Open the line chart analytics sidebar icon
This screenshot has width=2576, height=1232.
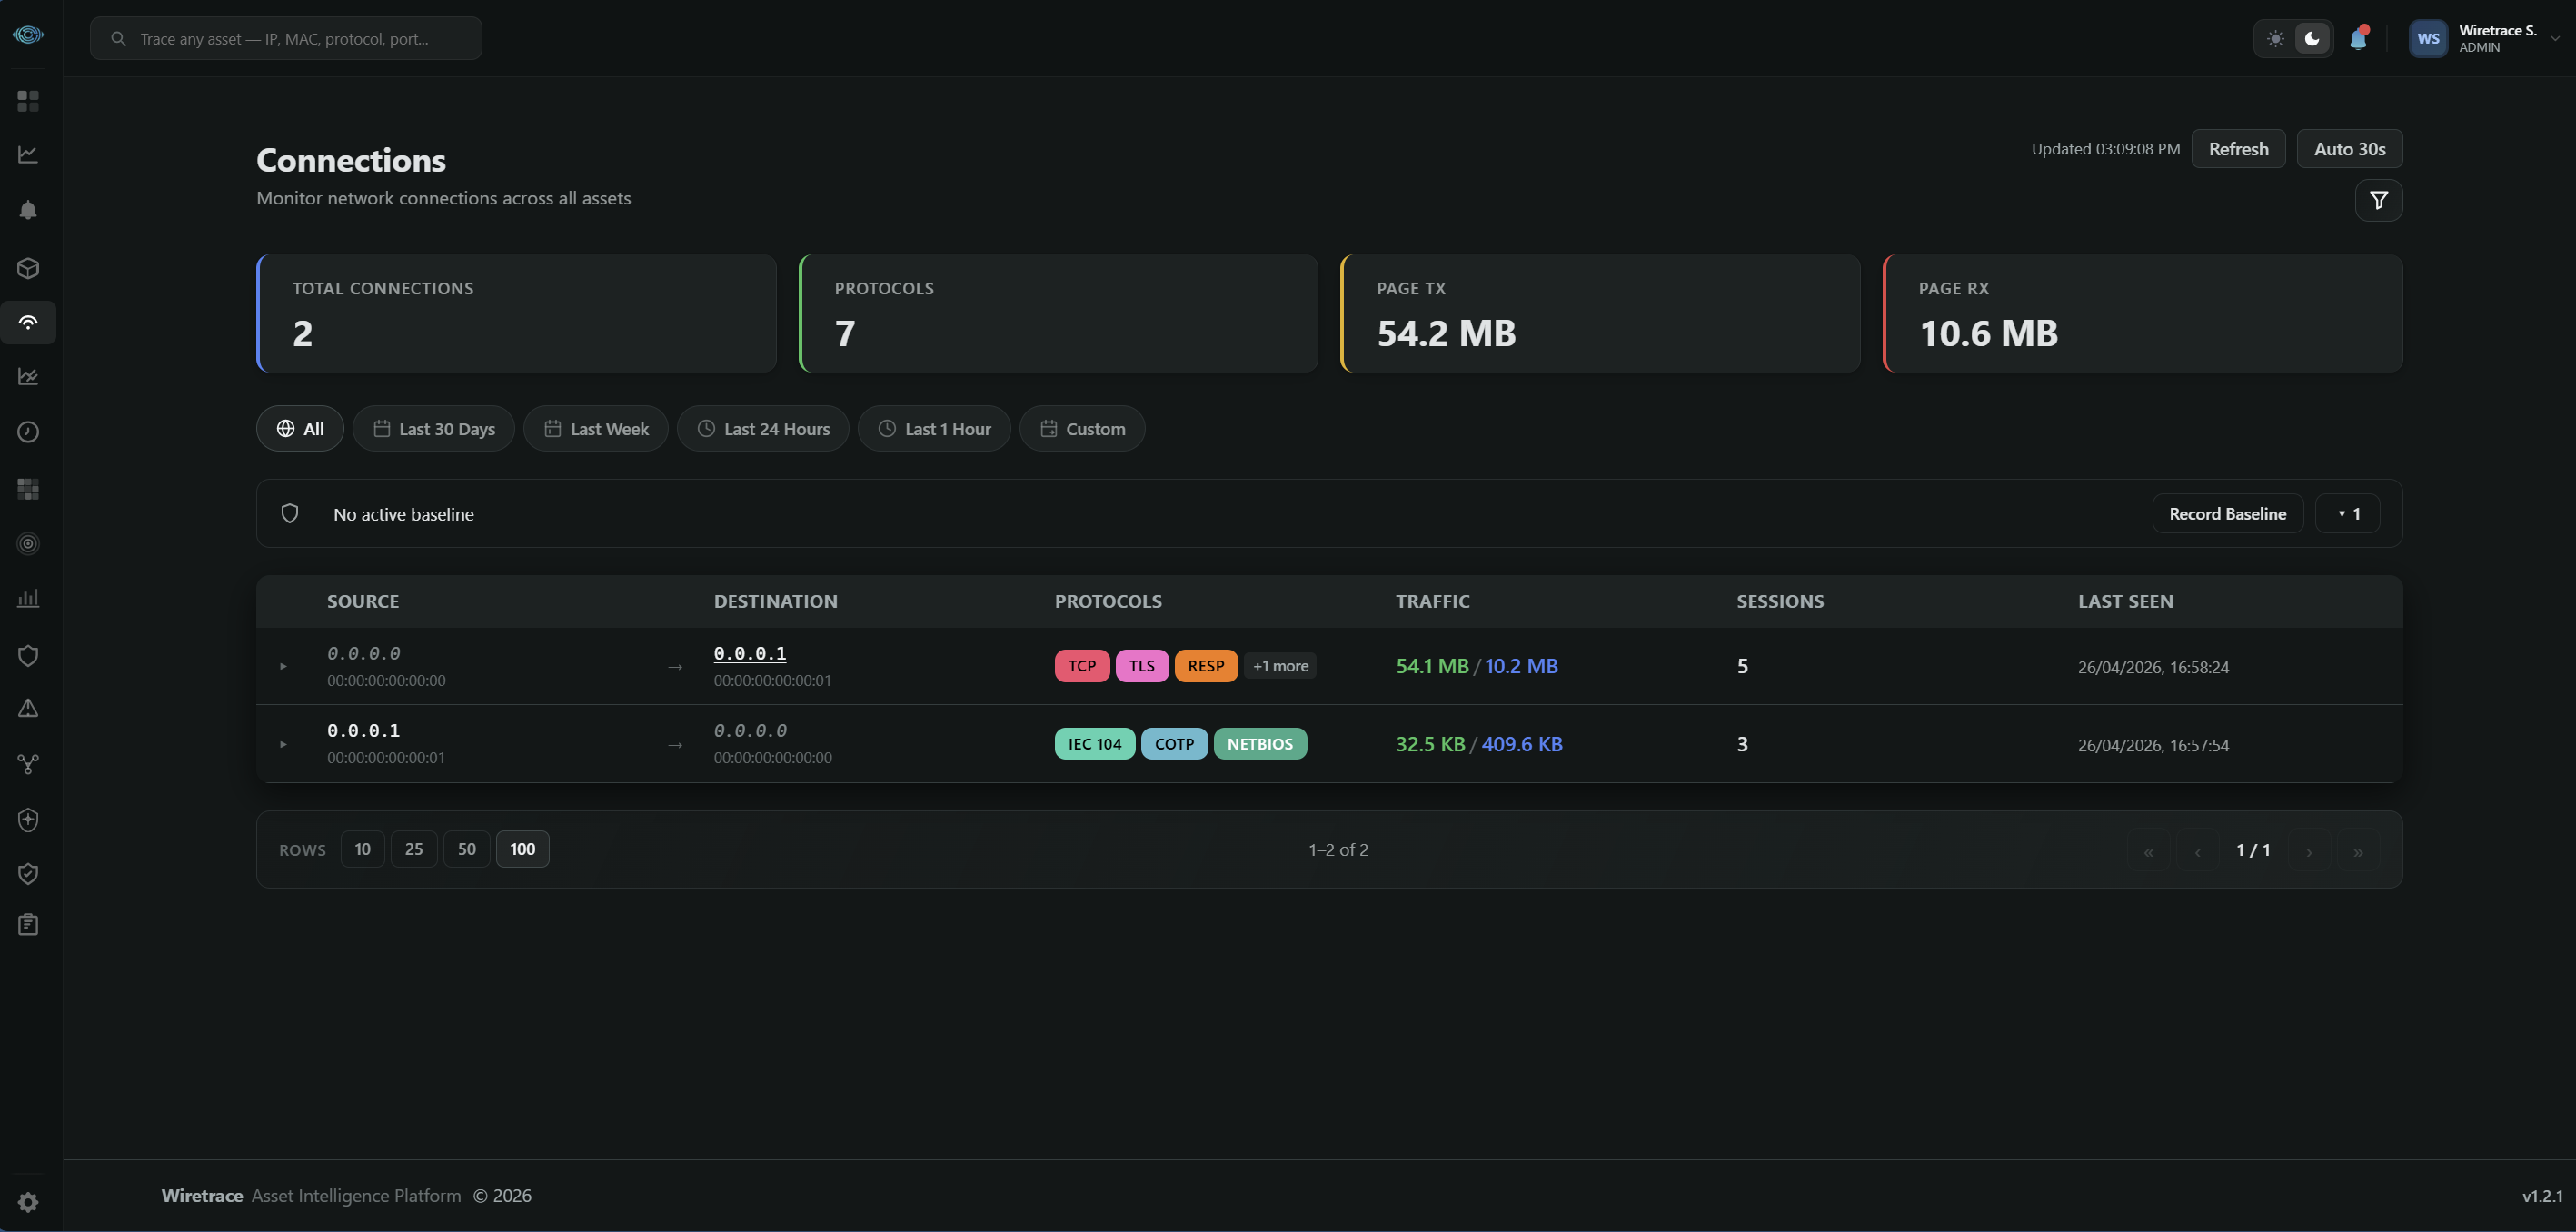click(x=28, y=154)
